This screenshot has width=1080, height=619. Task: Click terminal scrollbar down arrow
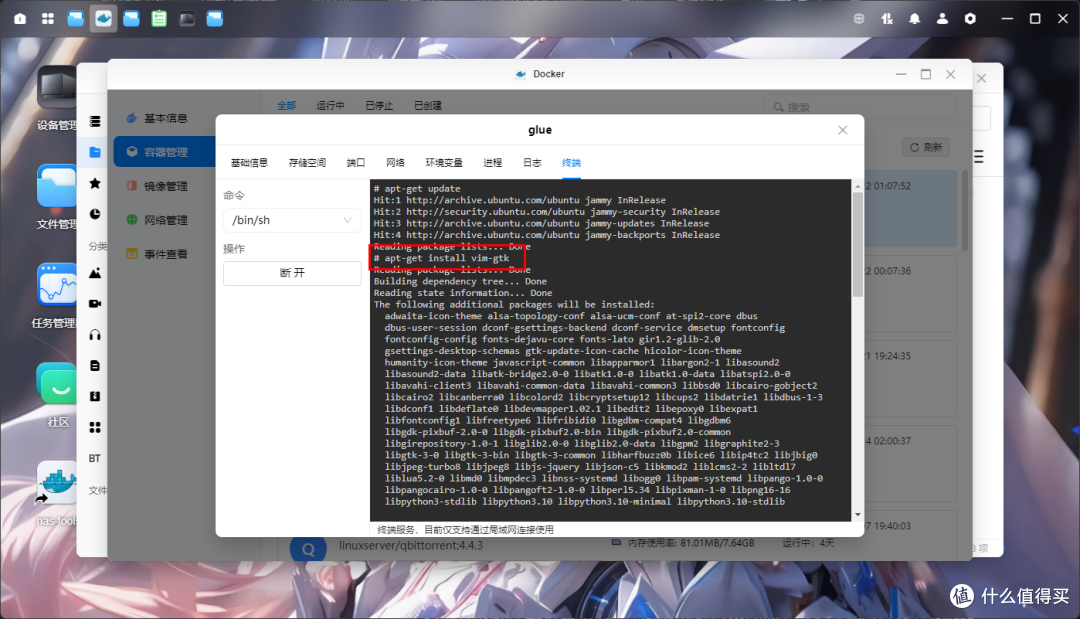click(x=858, y=514)
